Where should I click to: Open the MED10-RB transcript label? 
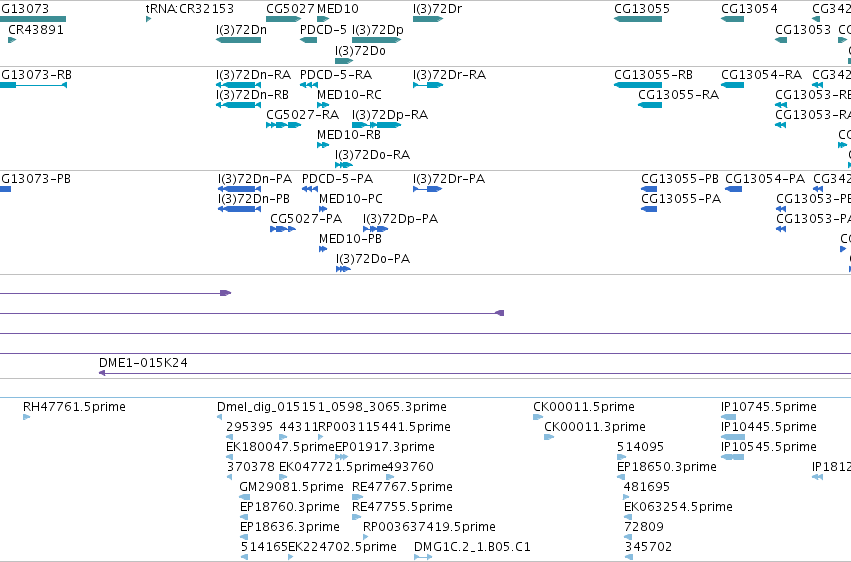click(x=349, y=135)
